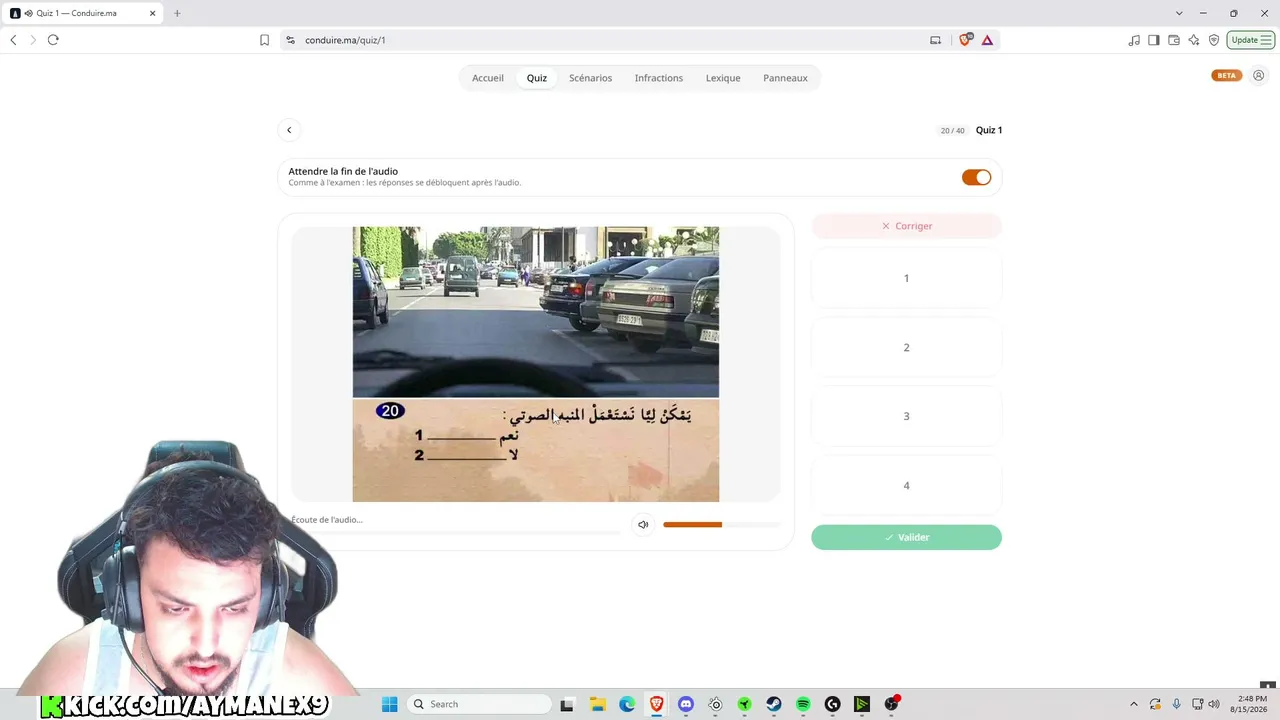Click the 'Écoute de l'audio...' status text
This screenshot has width=1280, height=720.
pyautogui.click(x=327, y=520)
